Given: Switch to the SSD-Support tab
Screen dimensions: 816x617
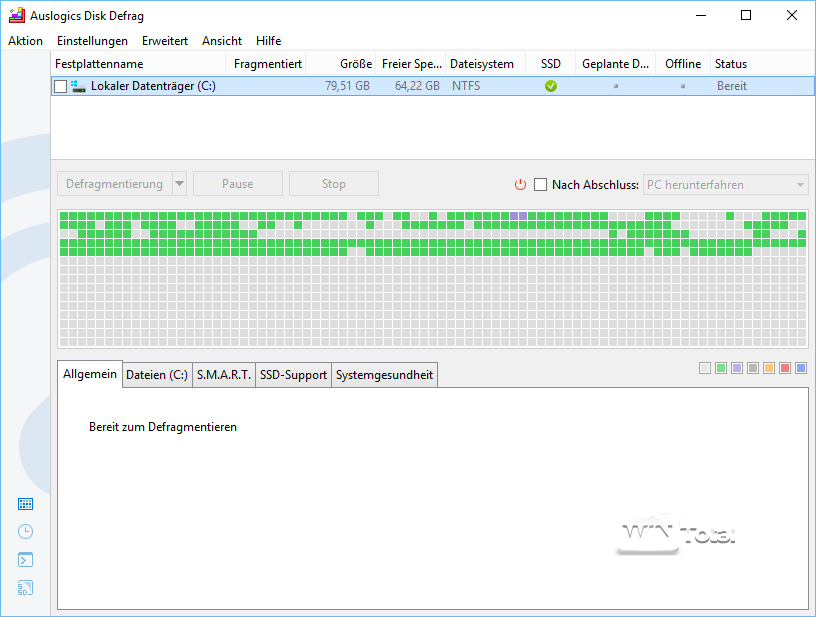Looking at the screenshot, I should (293, 375).
